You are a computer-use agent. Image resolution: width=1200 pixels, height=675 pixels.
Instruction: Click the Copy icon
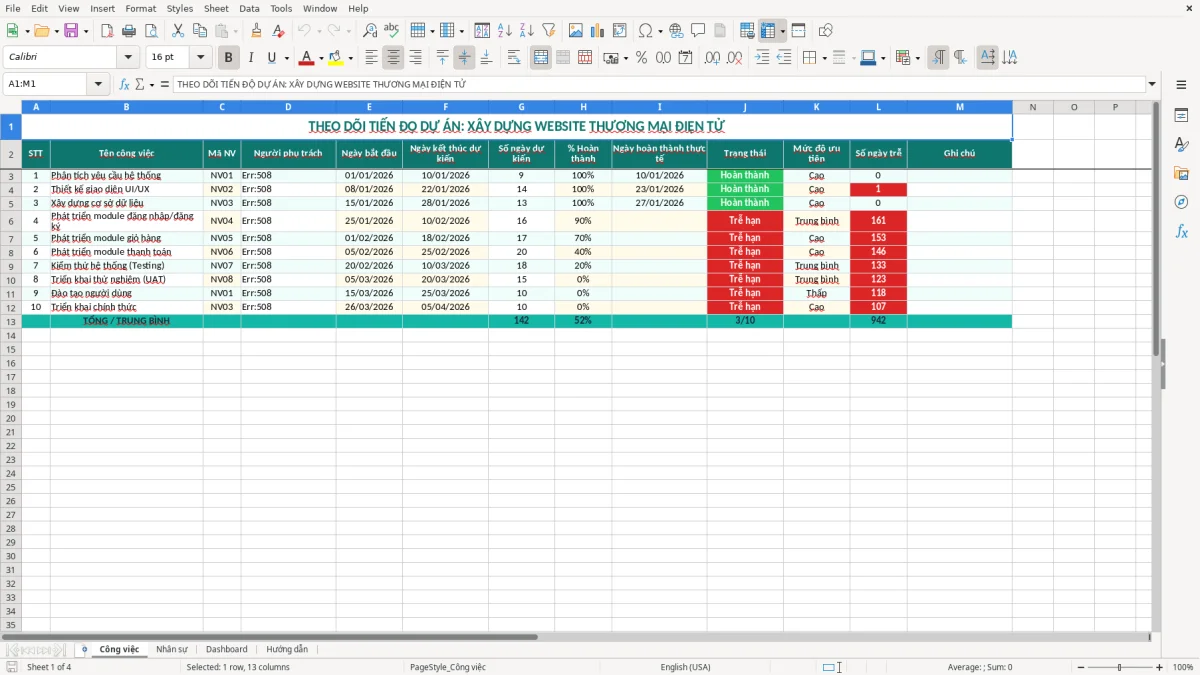[199, 31]
